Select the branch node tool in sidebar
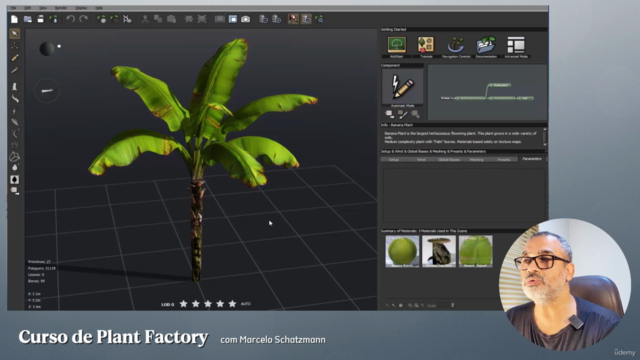This screenshot has width=640, height=360. (x=15, y=99)
